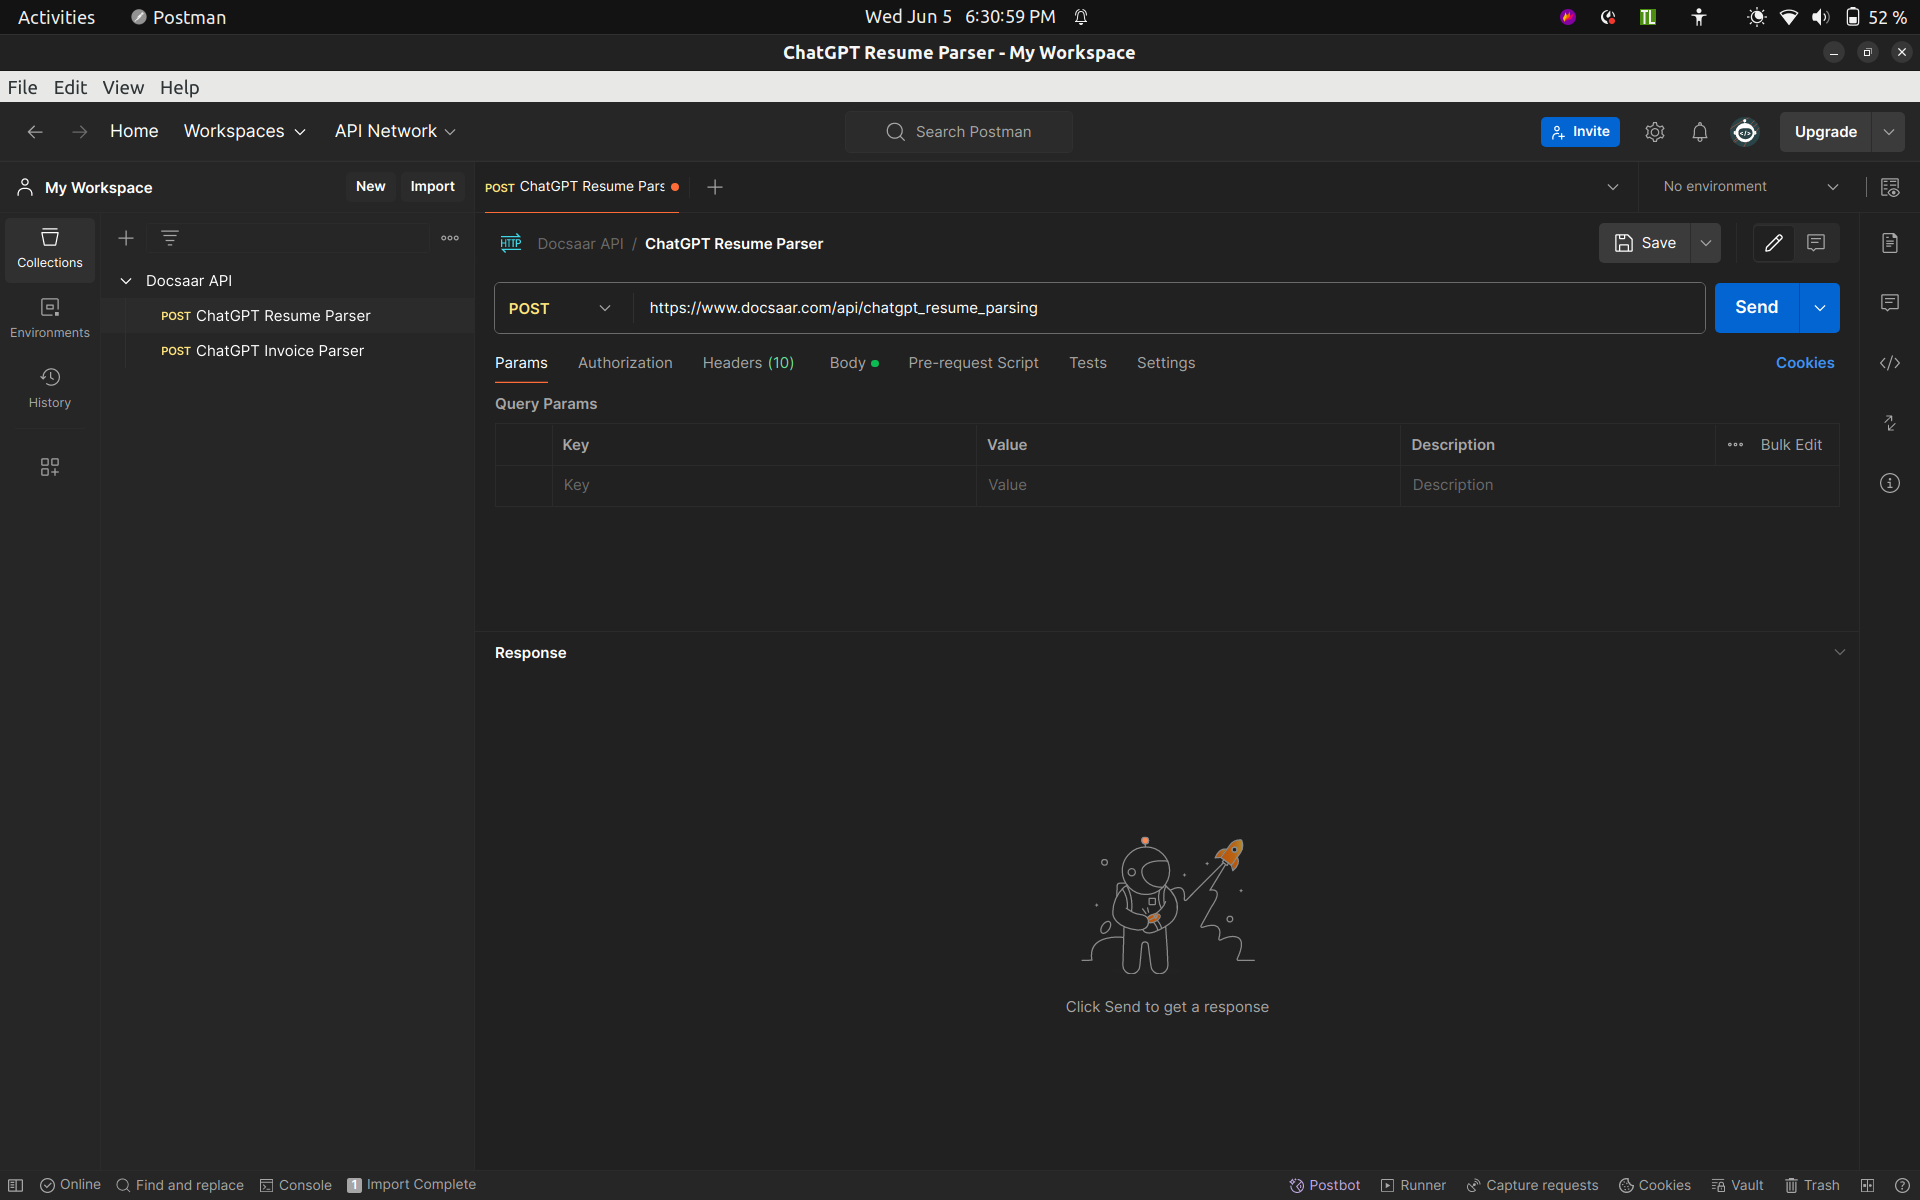Open Postman settings gear icon
The image size is (1920, 1200).
pyautogui.click(x=1655, y=132)
